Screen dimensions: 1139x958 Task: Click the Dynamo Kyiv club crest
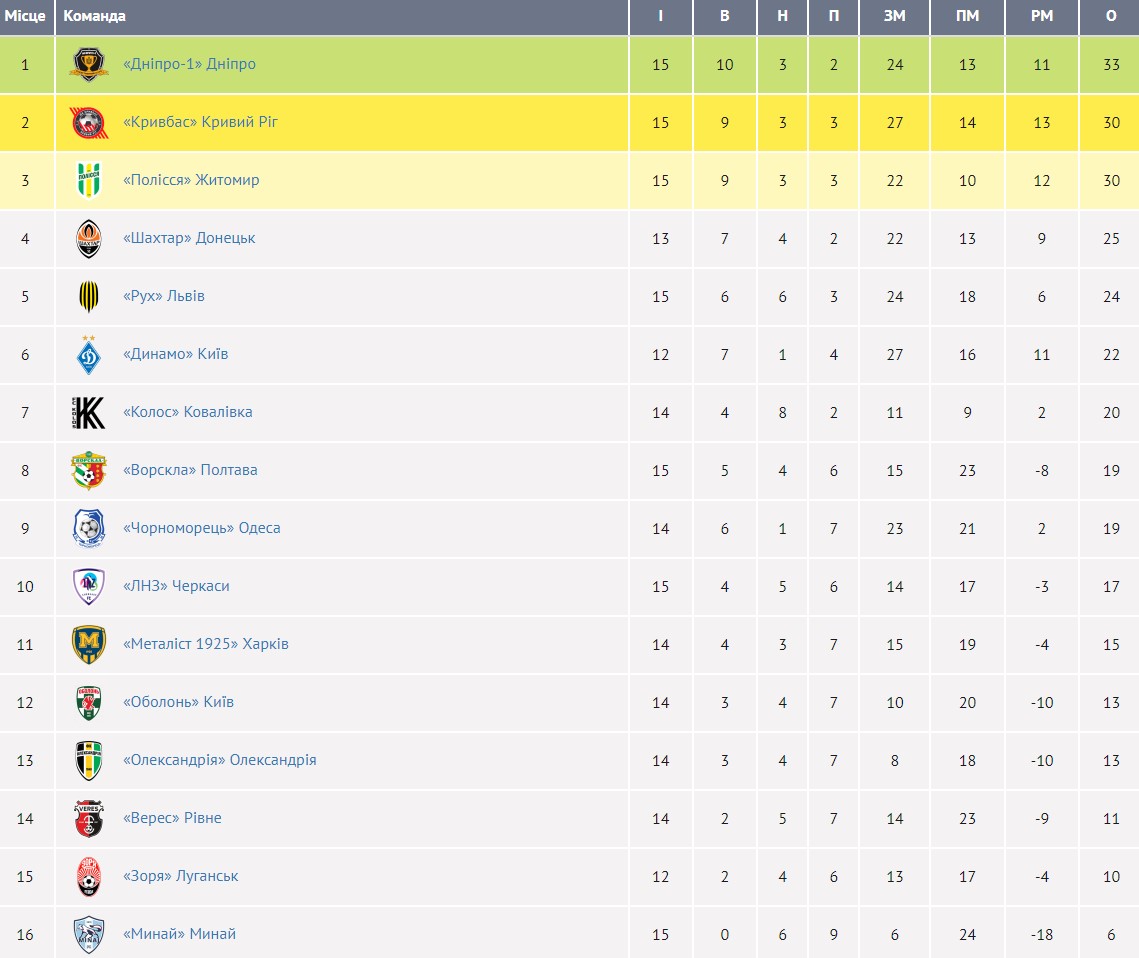[x=88, y=355]
